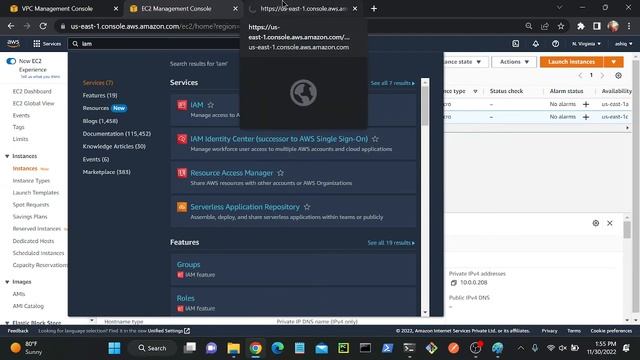
Task: Open File Explorer from the taskbar
Action: [233, 348]
